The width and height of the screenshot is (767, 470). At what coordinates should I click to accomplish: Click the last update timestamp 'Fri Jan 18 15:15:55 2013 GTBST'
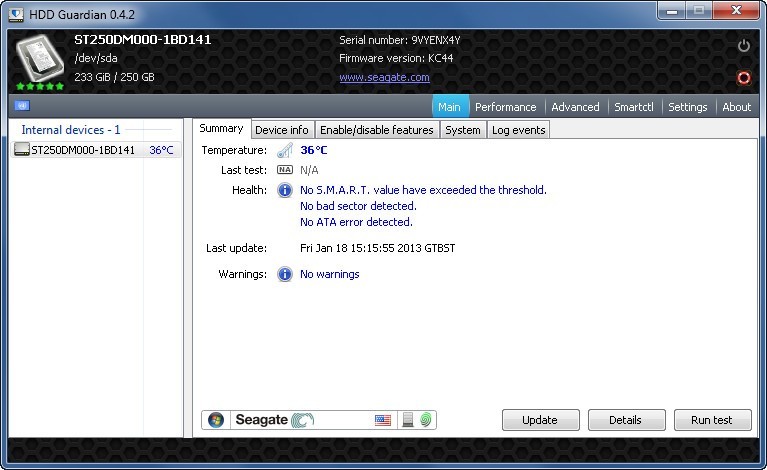(x=378, y=248)
